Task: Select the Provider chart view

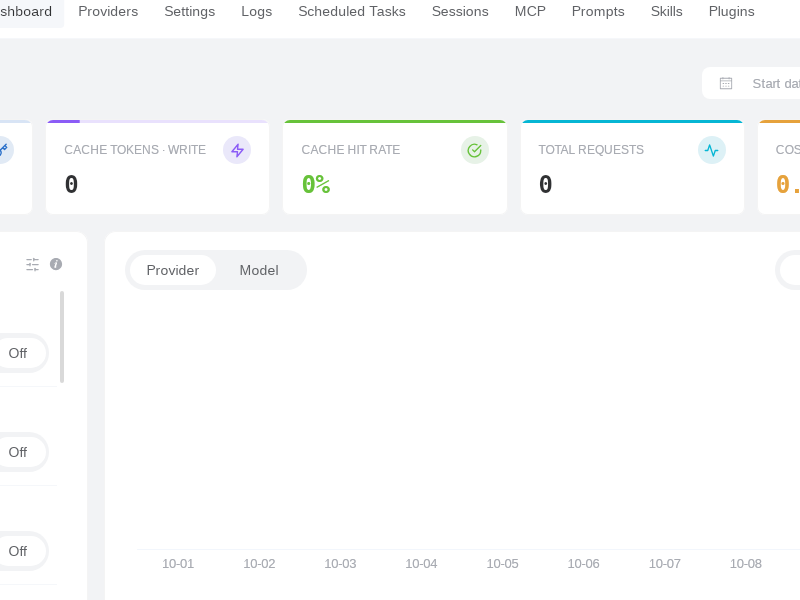Action: point(172,270)
